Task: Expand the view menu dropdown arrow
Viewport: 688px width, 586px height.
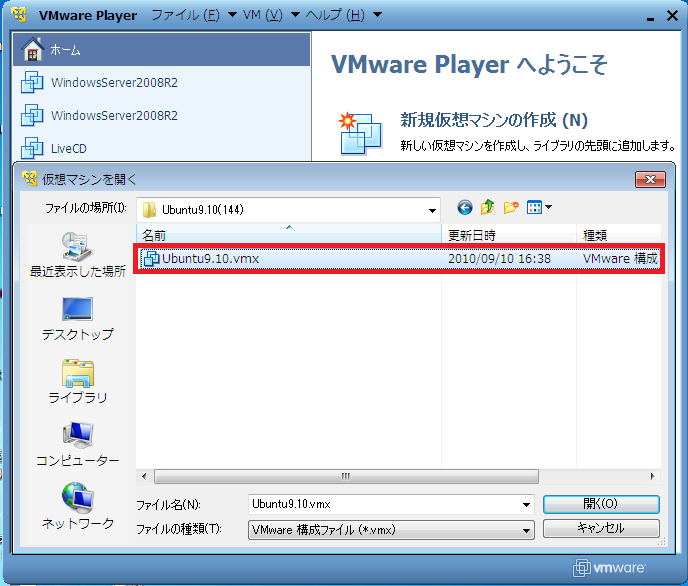Action: click(x=548, y=207)
